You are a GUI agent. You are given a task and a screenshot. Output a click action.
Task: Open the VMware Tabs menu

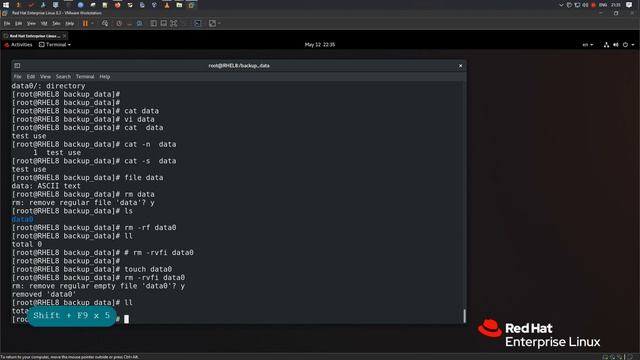point(56,24)
